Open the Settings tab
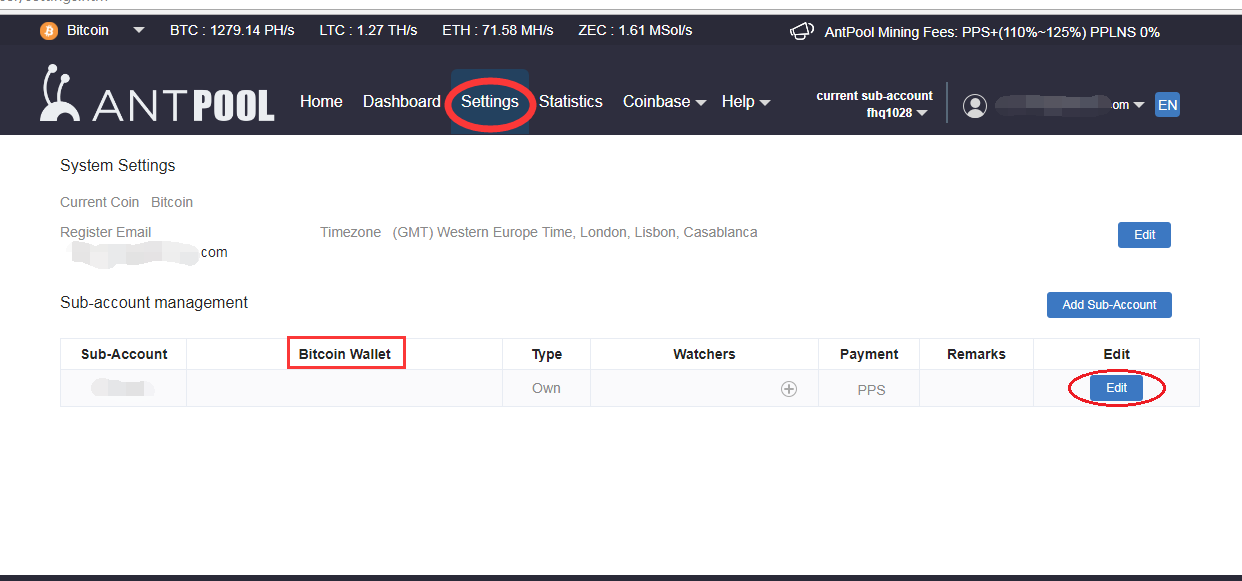Viewport: 1242px width, 581px height. pos(490,101)
